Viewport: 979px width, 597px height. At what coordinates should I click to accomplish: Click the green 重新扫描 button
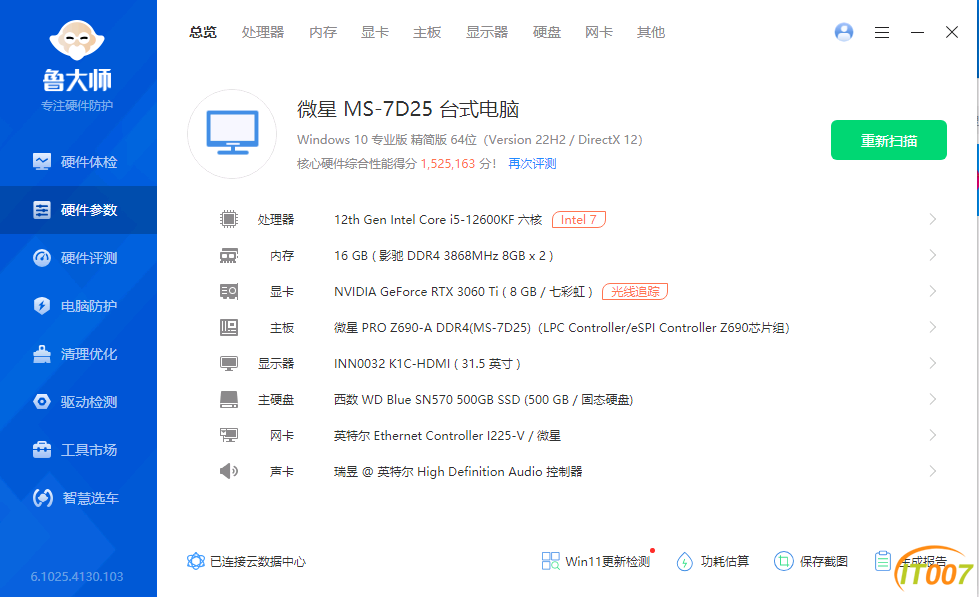click(888, 140)
